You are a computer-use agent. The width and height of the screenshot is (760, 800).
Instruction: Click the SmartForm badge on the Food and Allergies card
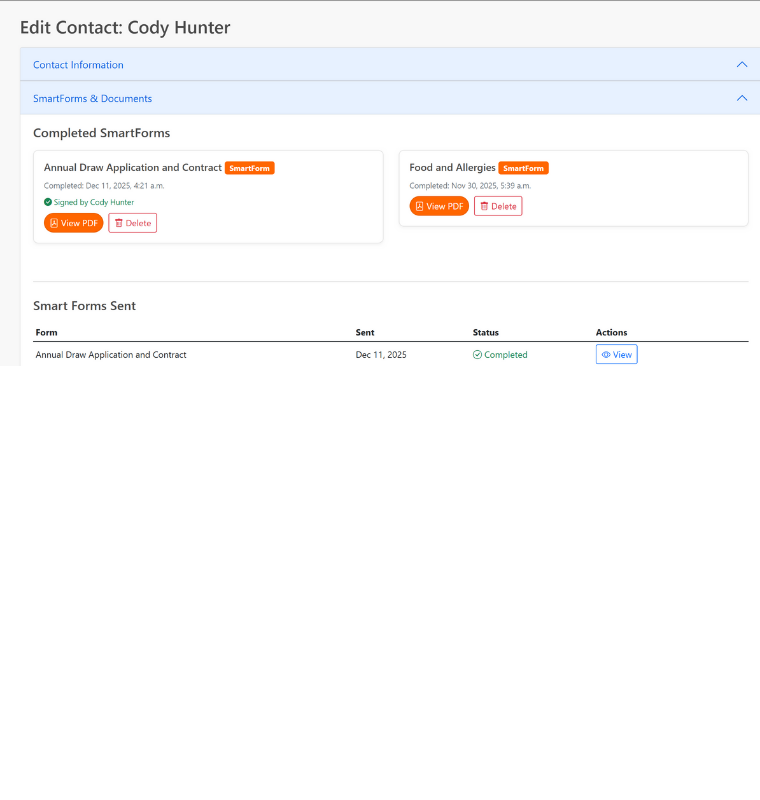coord(523,167)
